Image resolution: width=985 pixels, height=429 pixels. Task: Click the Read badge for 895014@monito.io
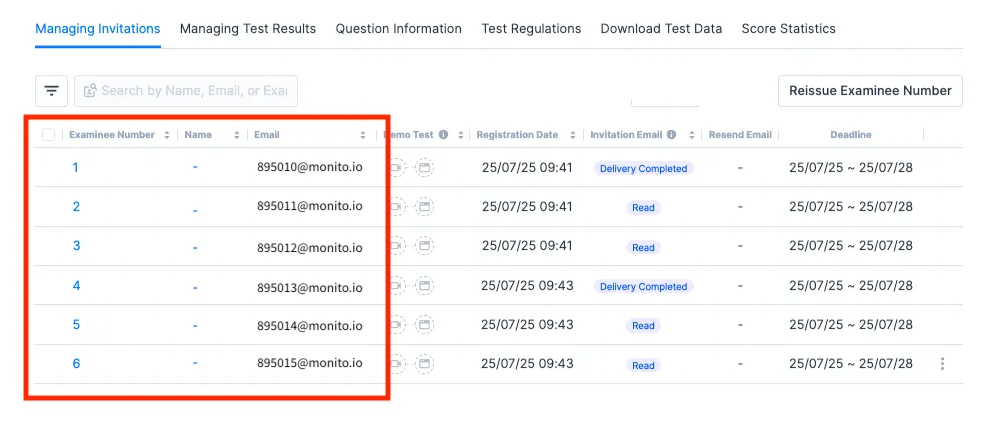pyautogui.click(x=643, y=325)
